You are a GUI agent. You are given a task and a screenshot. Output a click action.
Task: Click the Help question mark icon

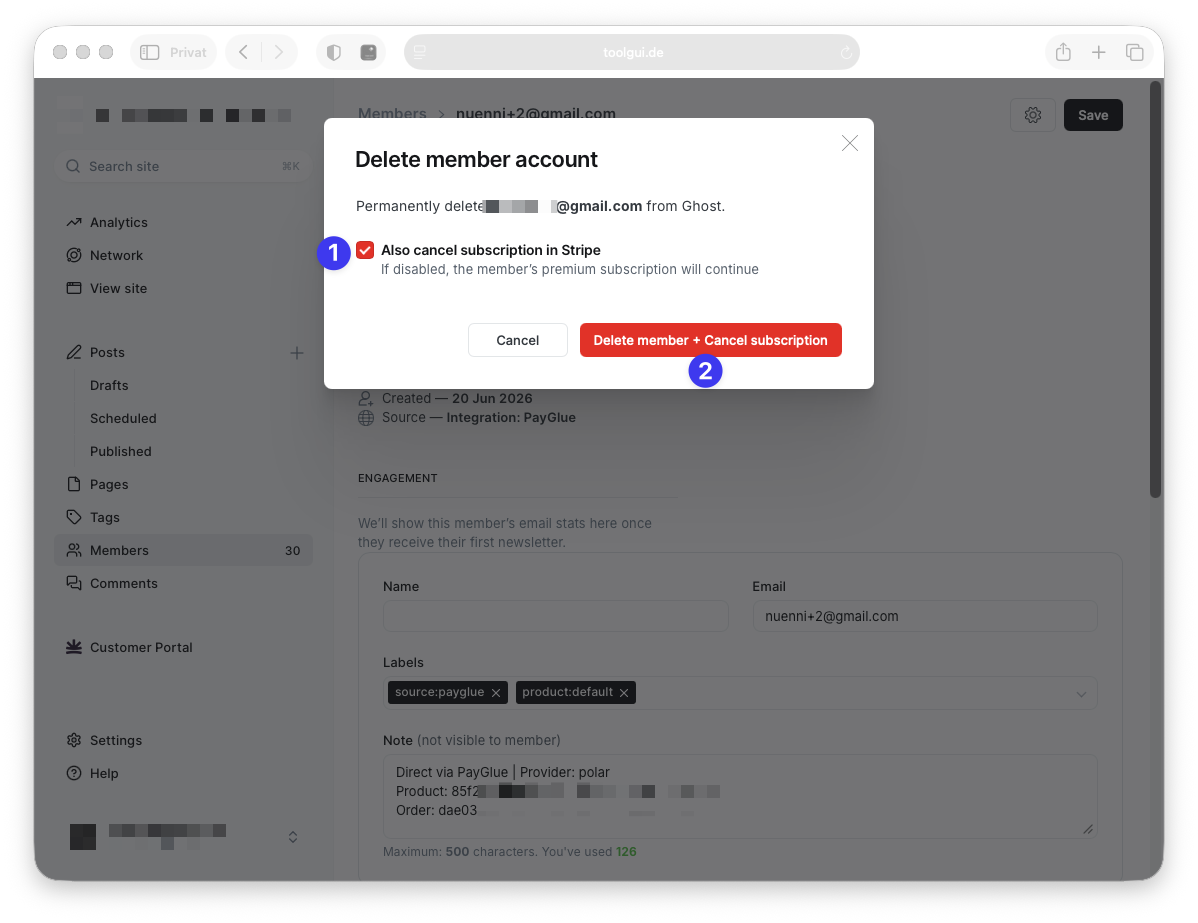coord(73,773)
